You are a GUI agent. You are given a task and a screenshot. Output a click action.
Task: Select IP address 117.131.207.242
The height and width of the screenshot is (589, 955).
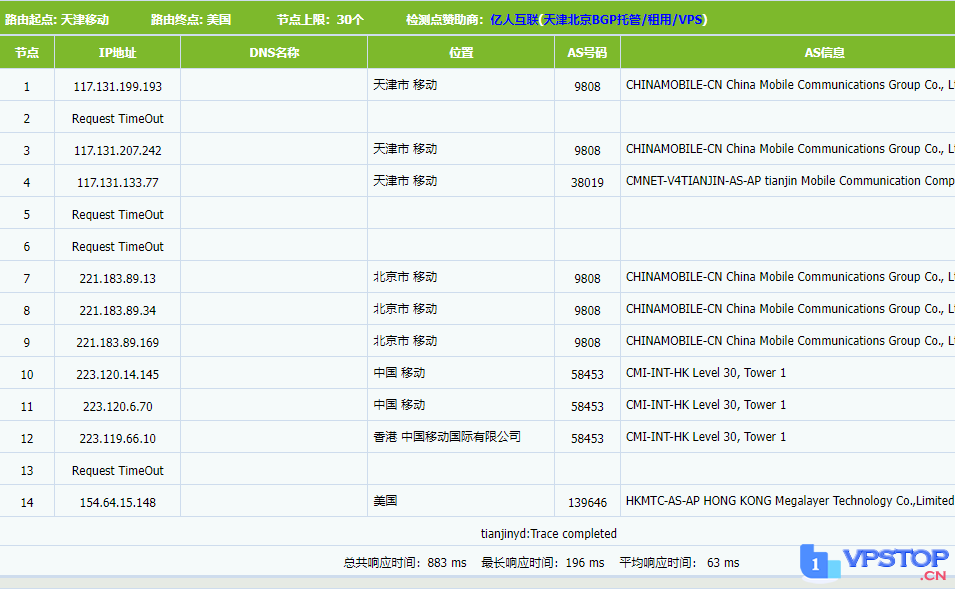point(118,150)
